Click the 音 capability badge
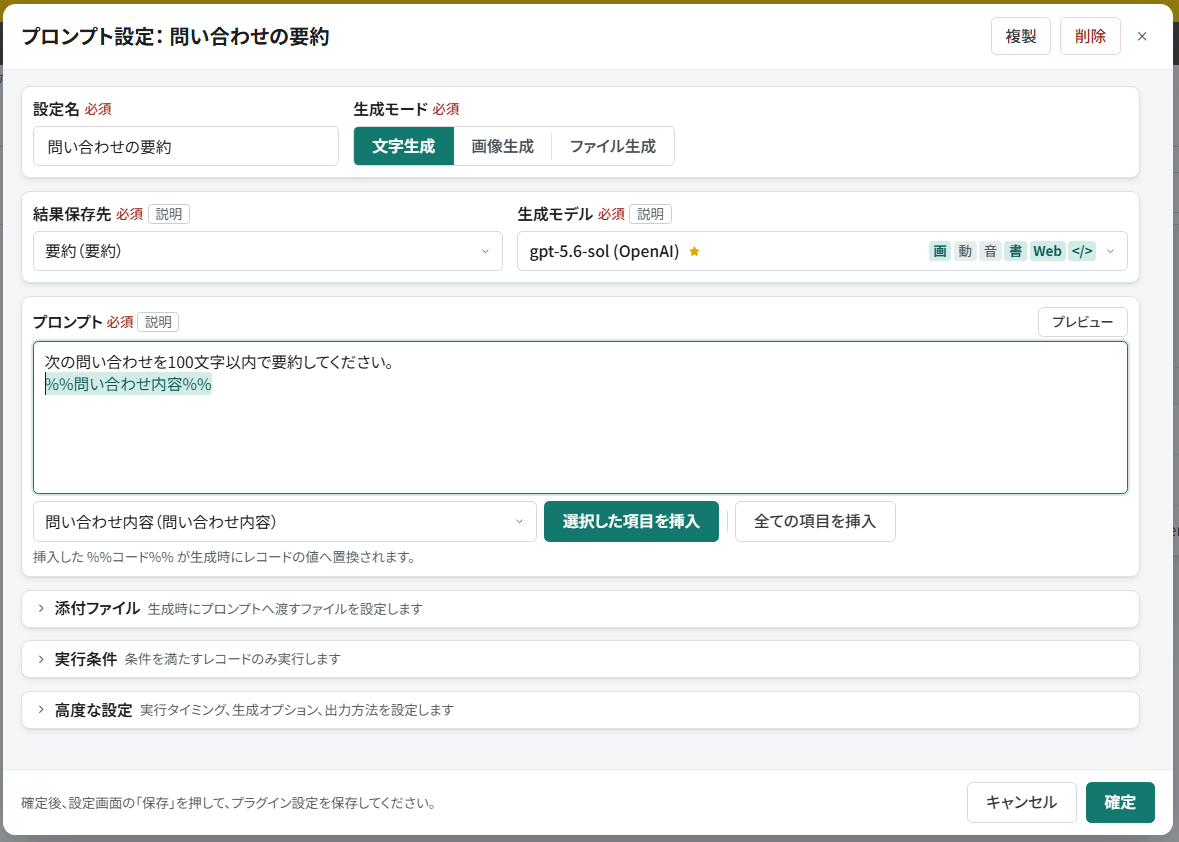1179x842 pixels. [x=990, y=251]
